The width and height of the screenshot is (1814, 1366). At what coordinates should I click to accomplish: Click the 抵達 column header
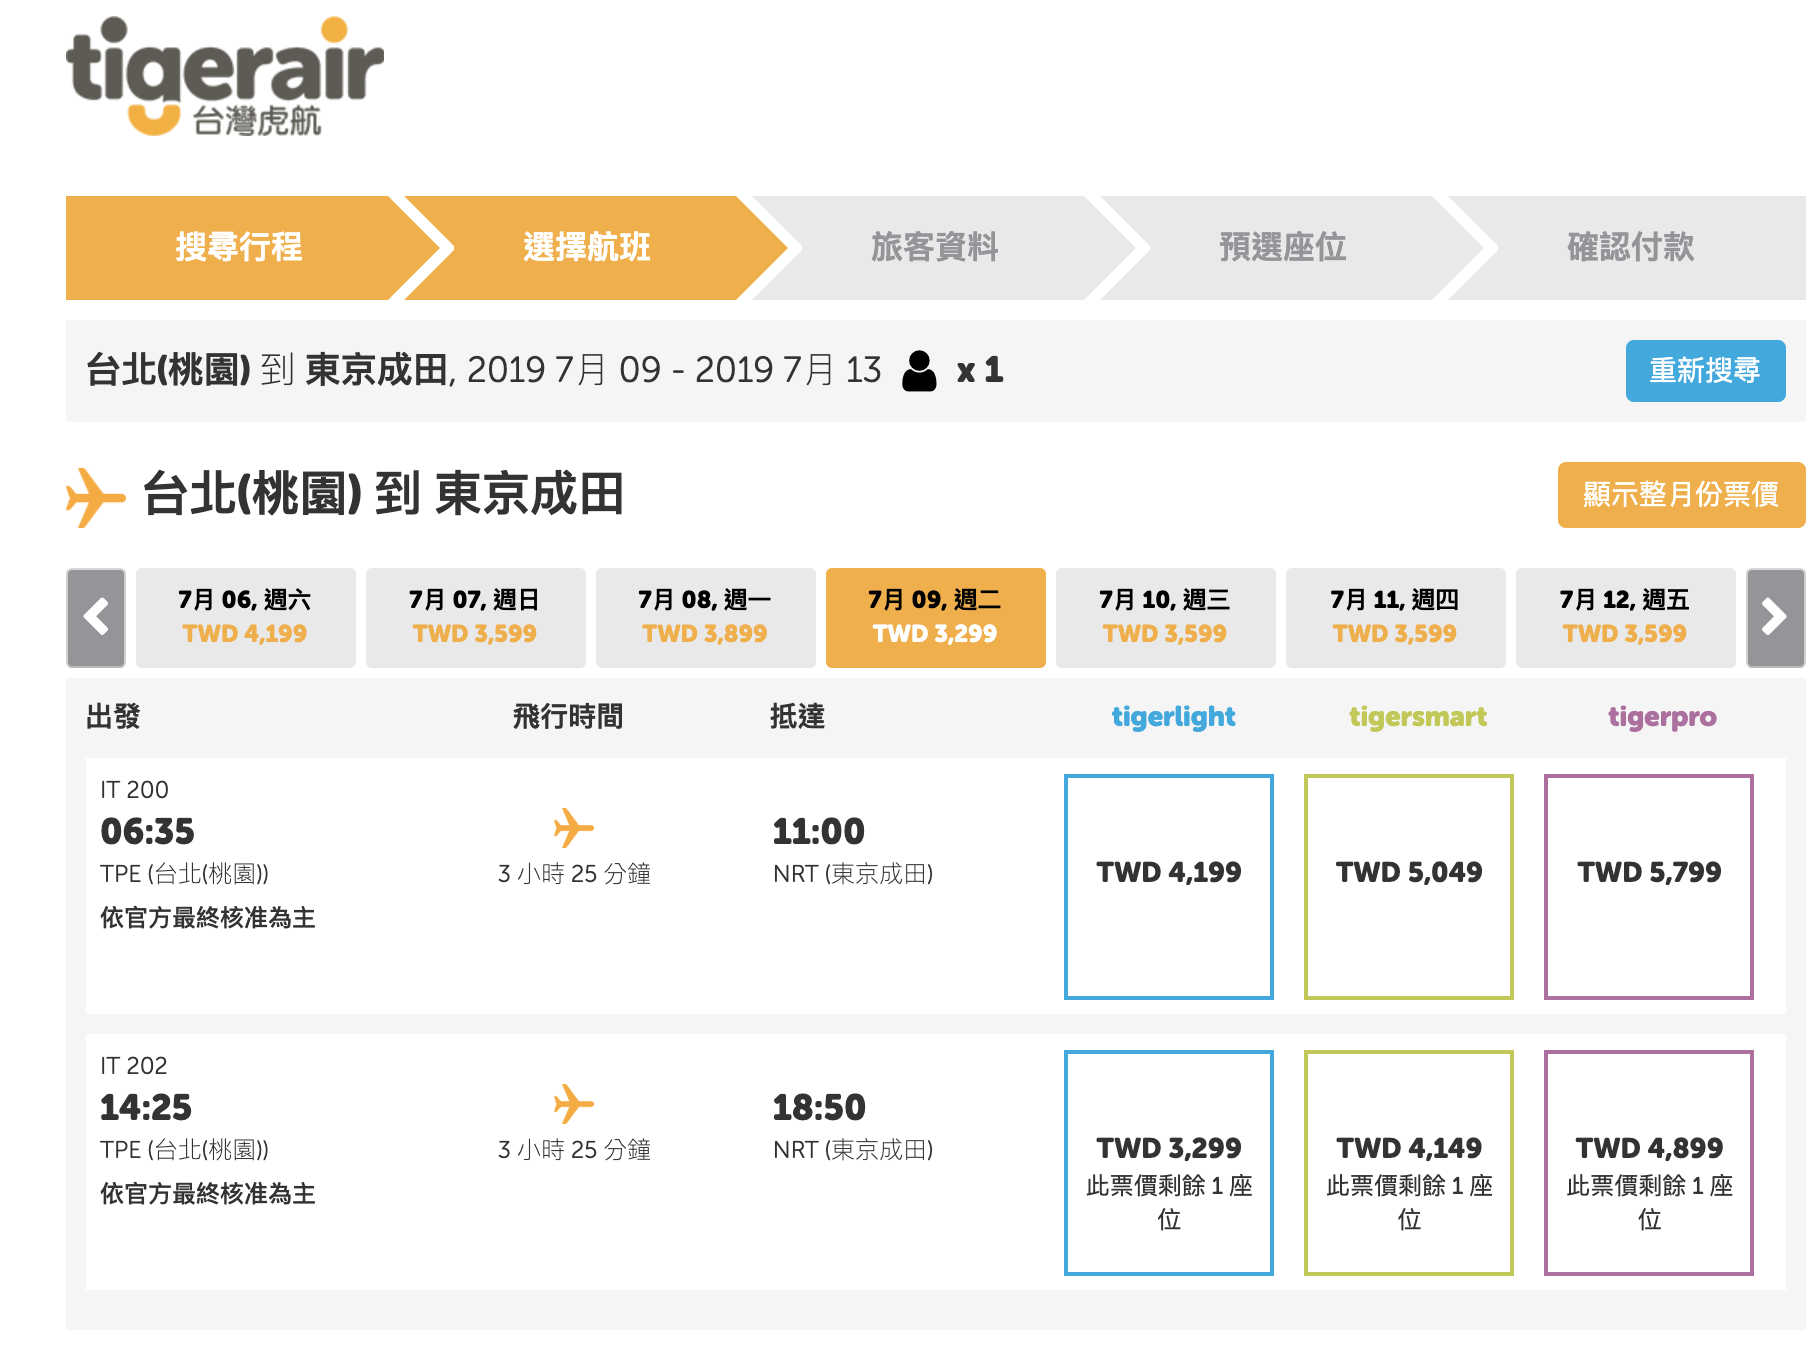797,717
